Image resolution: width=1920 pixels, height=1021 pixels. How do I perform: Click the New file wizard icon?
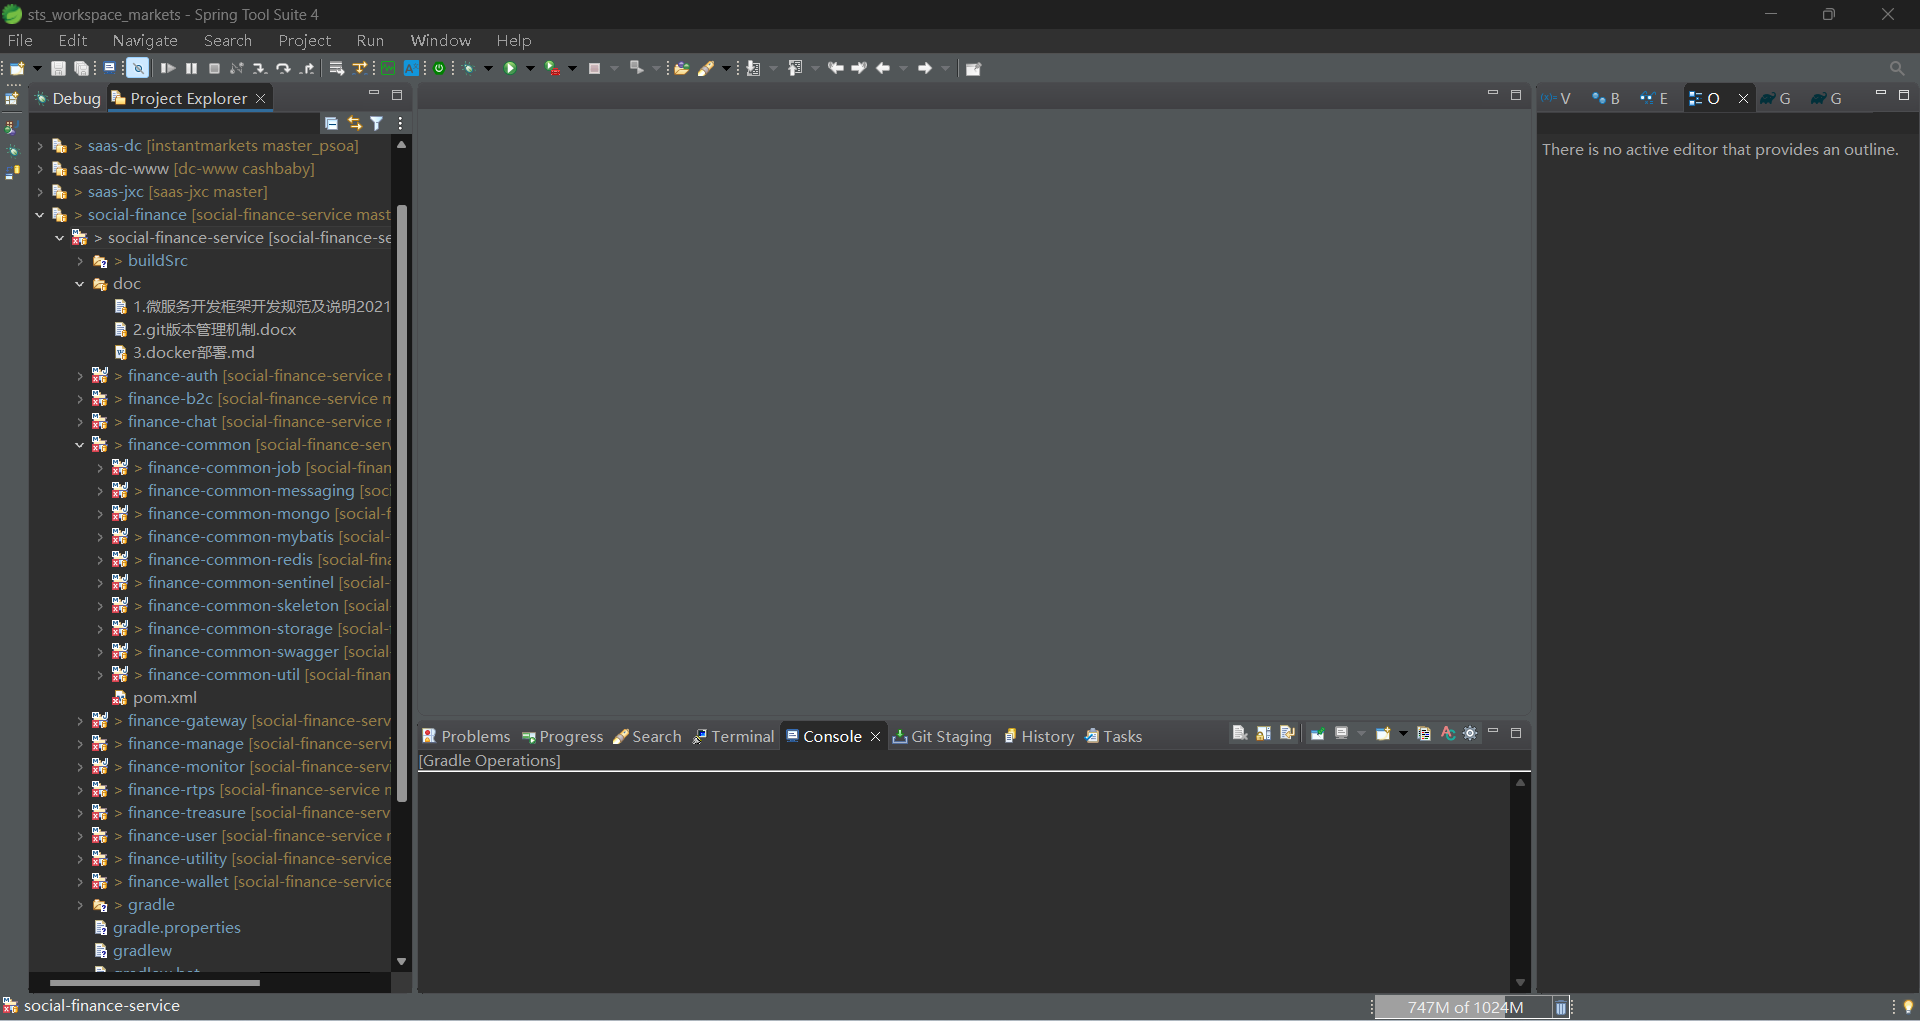click(17, 68)
